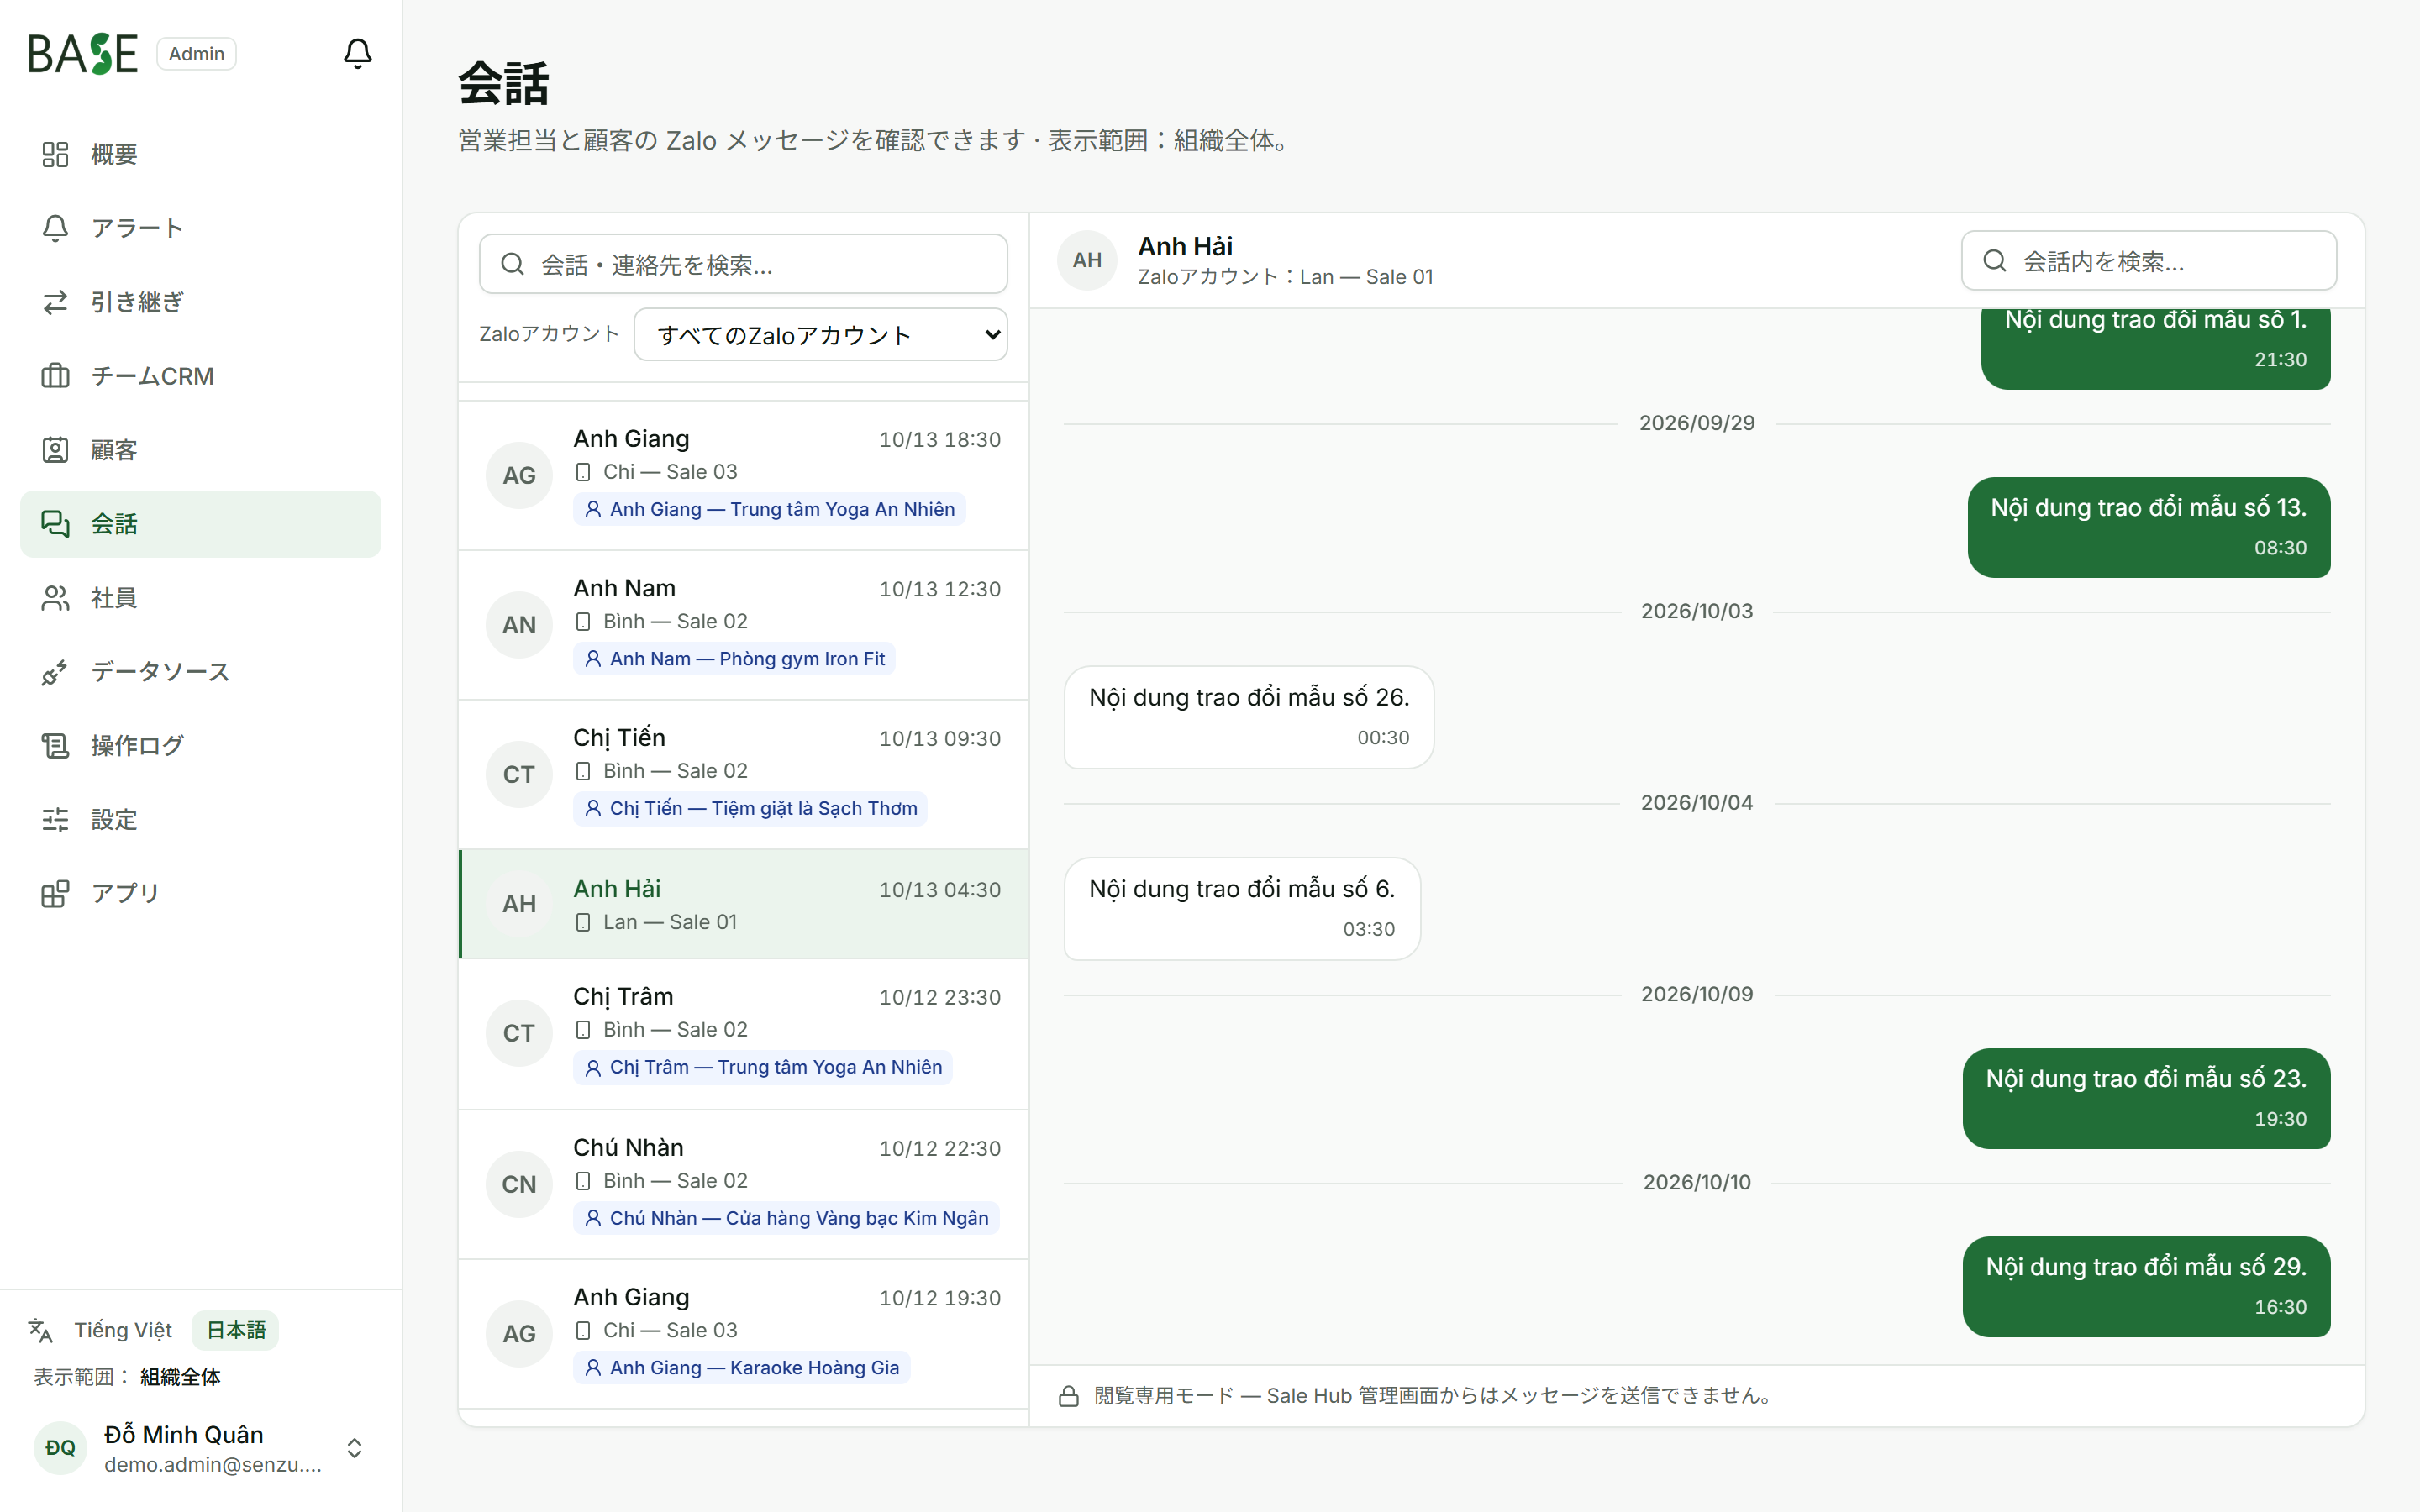Open Chú Nhàn 10/12 22:30 conversation
The height and width of the screenshot is (1512, 2420).
tap(743, 1184)
